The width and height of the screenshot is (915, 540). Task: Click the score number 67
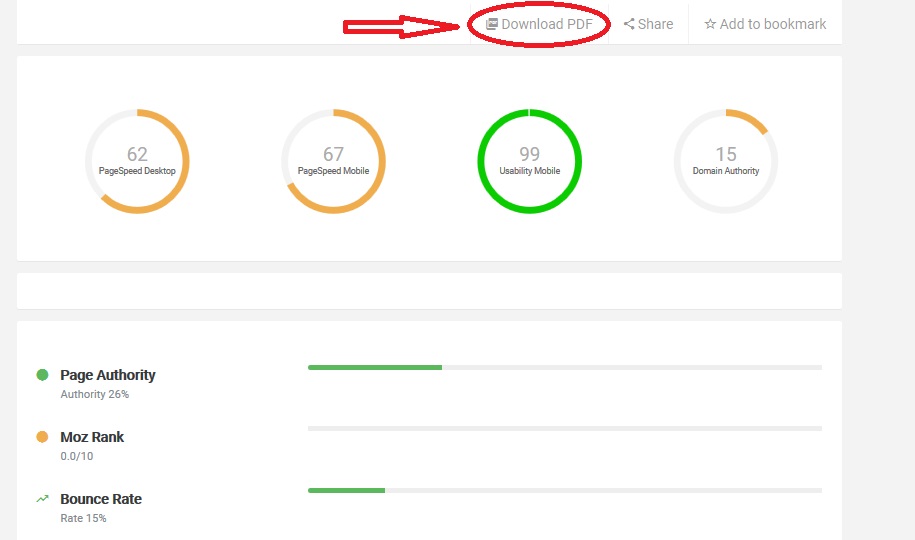click(x=333, y=154)
